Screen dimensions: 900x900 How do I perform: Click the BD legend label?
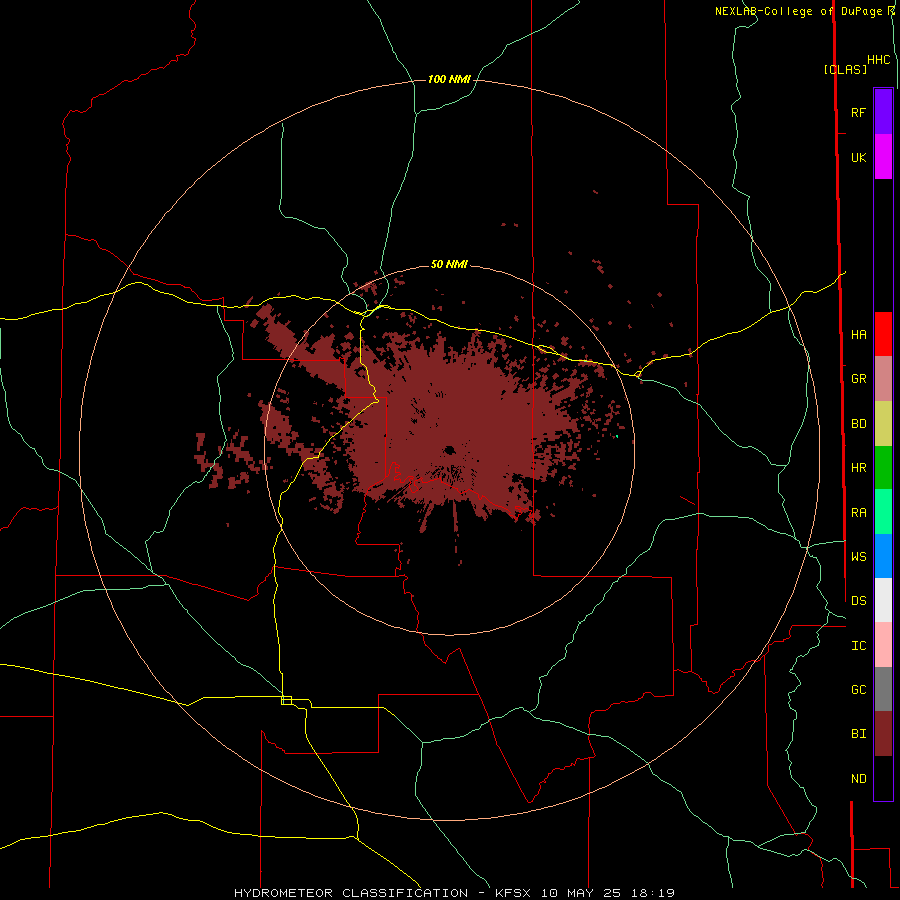(x=858, y=424)
